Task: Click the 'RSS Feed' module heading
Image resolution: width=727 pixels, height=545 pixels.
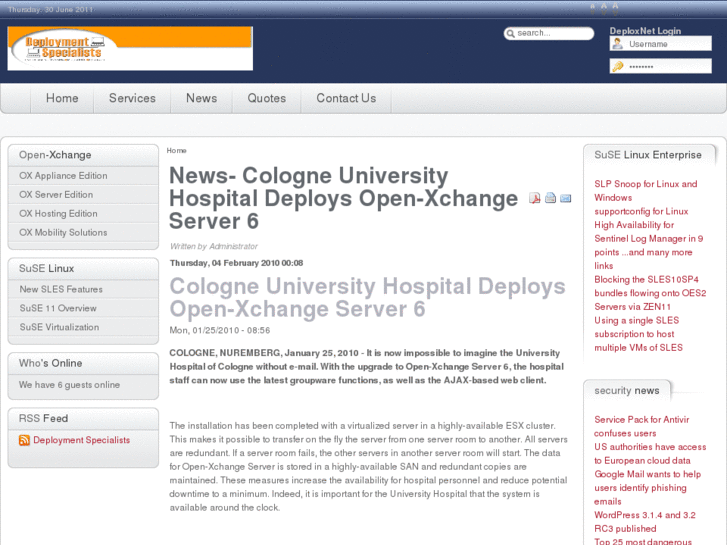Action: [x=44, y=418]
